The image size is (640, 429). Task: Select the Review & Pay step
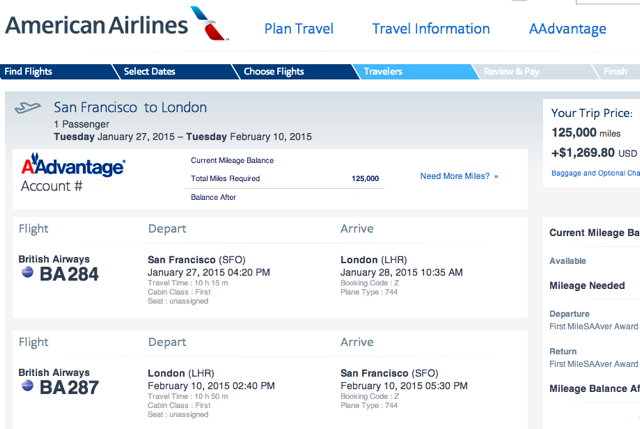(533, 71)
